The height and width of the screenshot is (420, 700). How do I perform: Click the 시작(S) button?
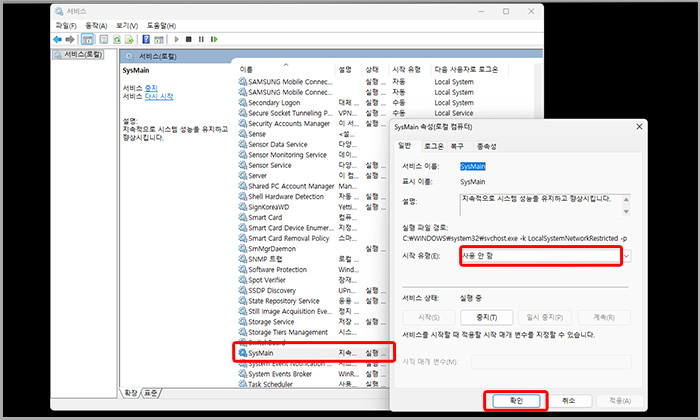coord(429,317)
